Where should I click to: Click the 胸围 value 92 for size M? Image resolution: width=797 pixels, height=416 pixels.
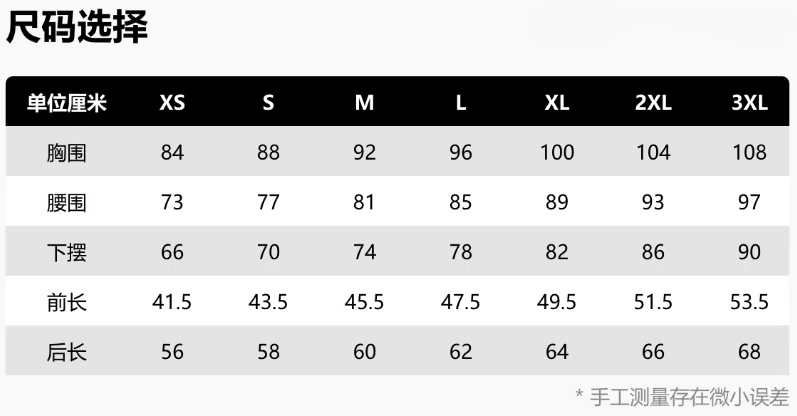click(364, 153)
